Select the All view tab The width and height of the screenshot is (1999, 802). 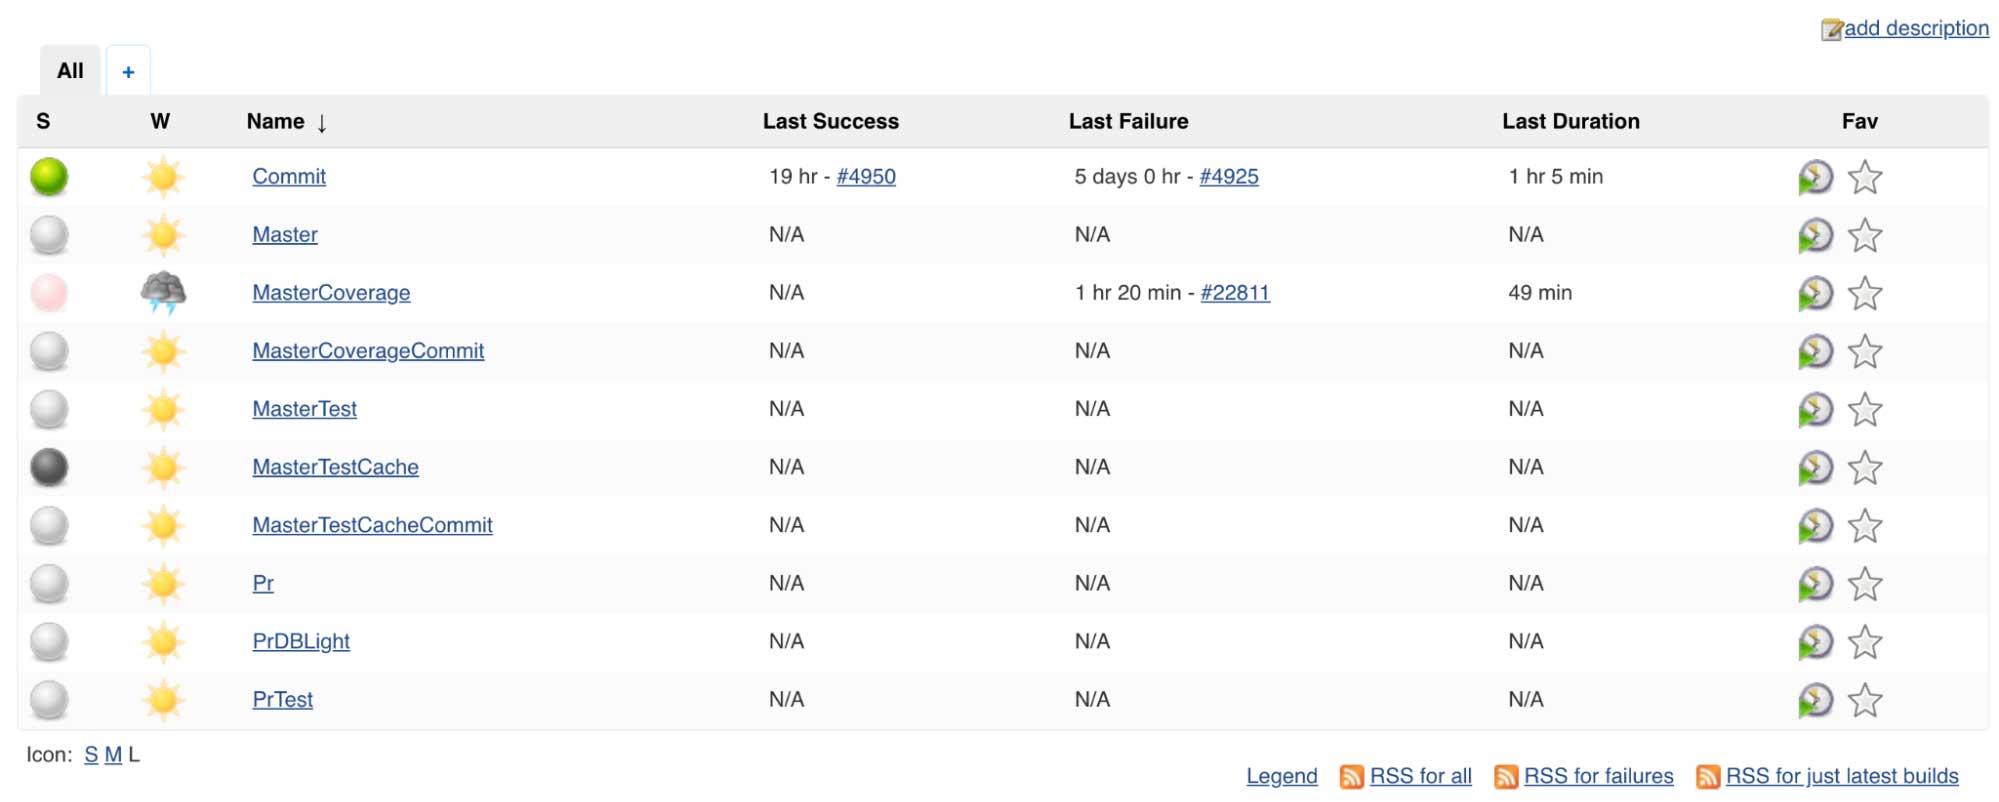[x=70, y=71]
